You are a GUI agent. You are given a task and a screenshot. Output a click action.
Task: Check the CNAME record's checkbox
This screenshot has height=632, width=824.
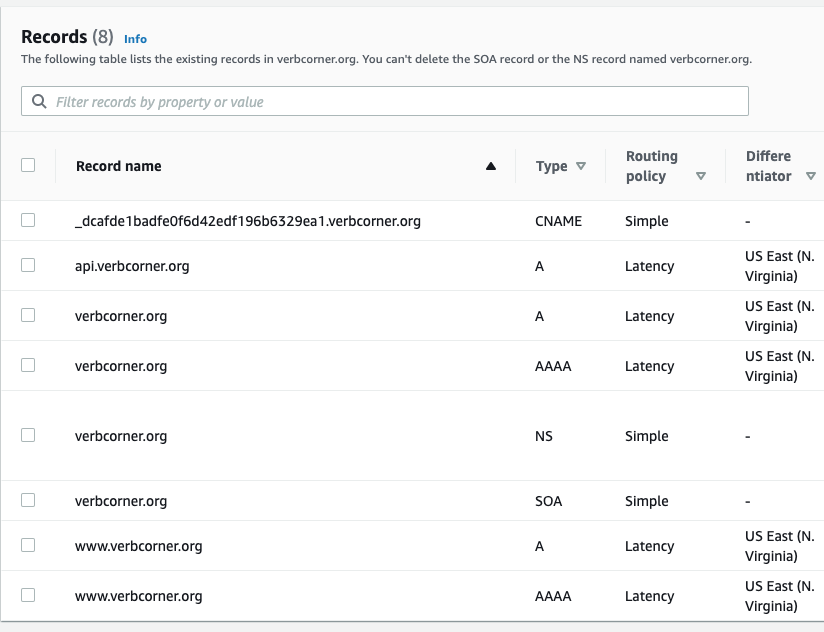tap(30, 221)
